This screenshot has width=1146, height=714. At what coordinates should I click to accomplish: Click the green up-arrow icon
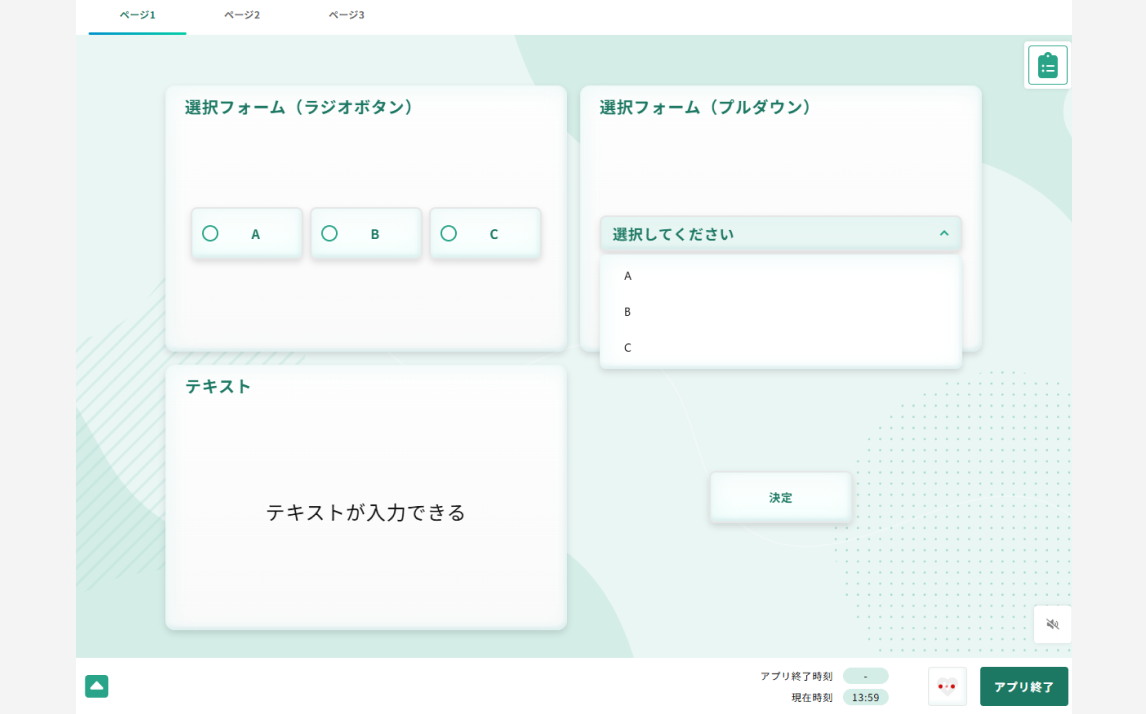(x=96, y=686)
